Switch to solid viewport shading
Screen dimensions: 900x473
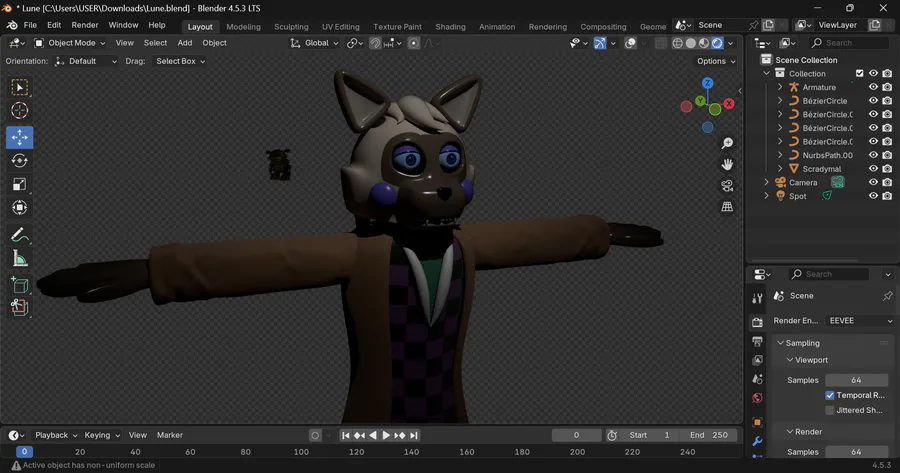pyautogui.click(x=690, y=43)
